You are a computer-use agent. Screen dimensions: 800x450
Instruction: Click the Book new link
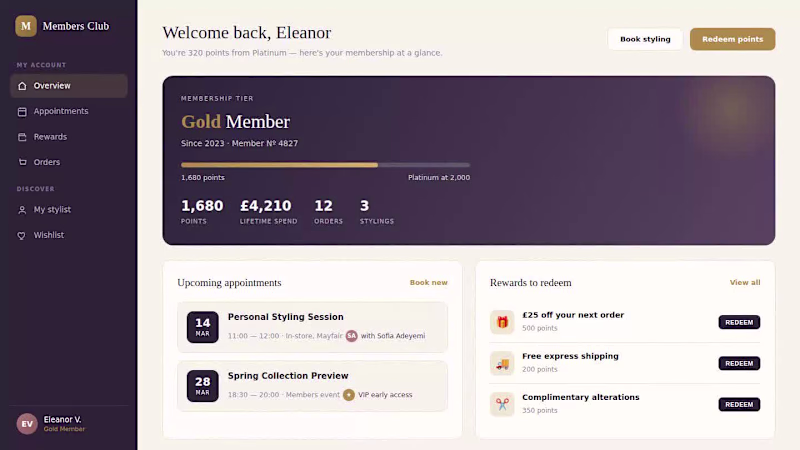[429, 283]
